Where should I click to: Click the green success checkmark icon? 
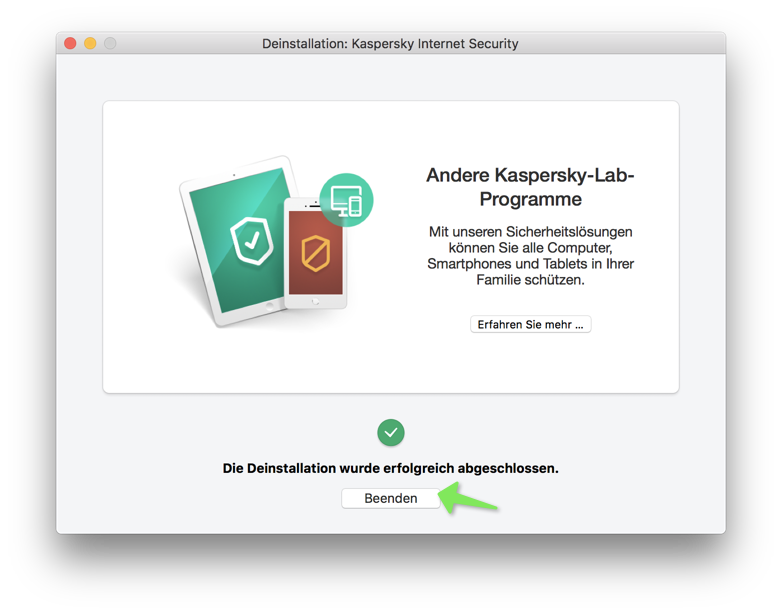coord(391,432)
